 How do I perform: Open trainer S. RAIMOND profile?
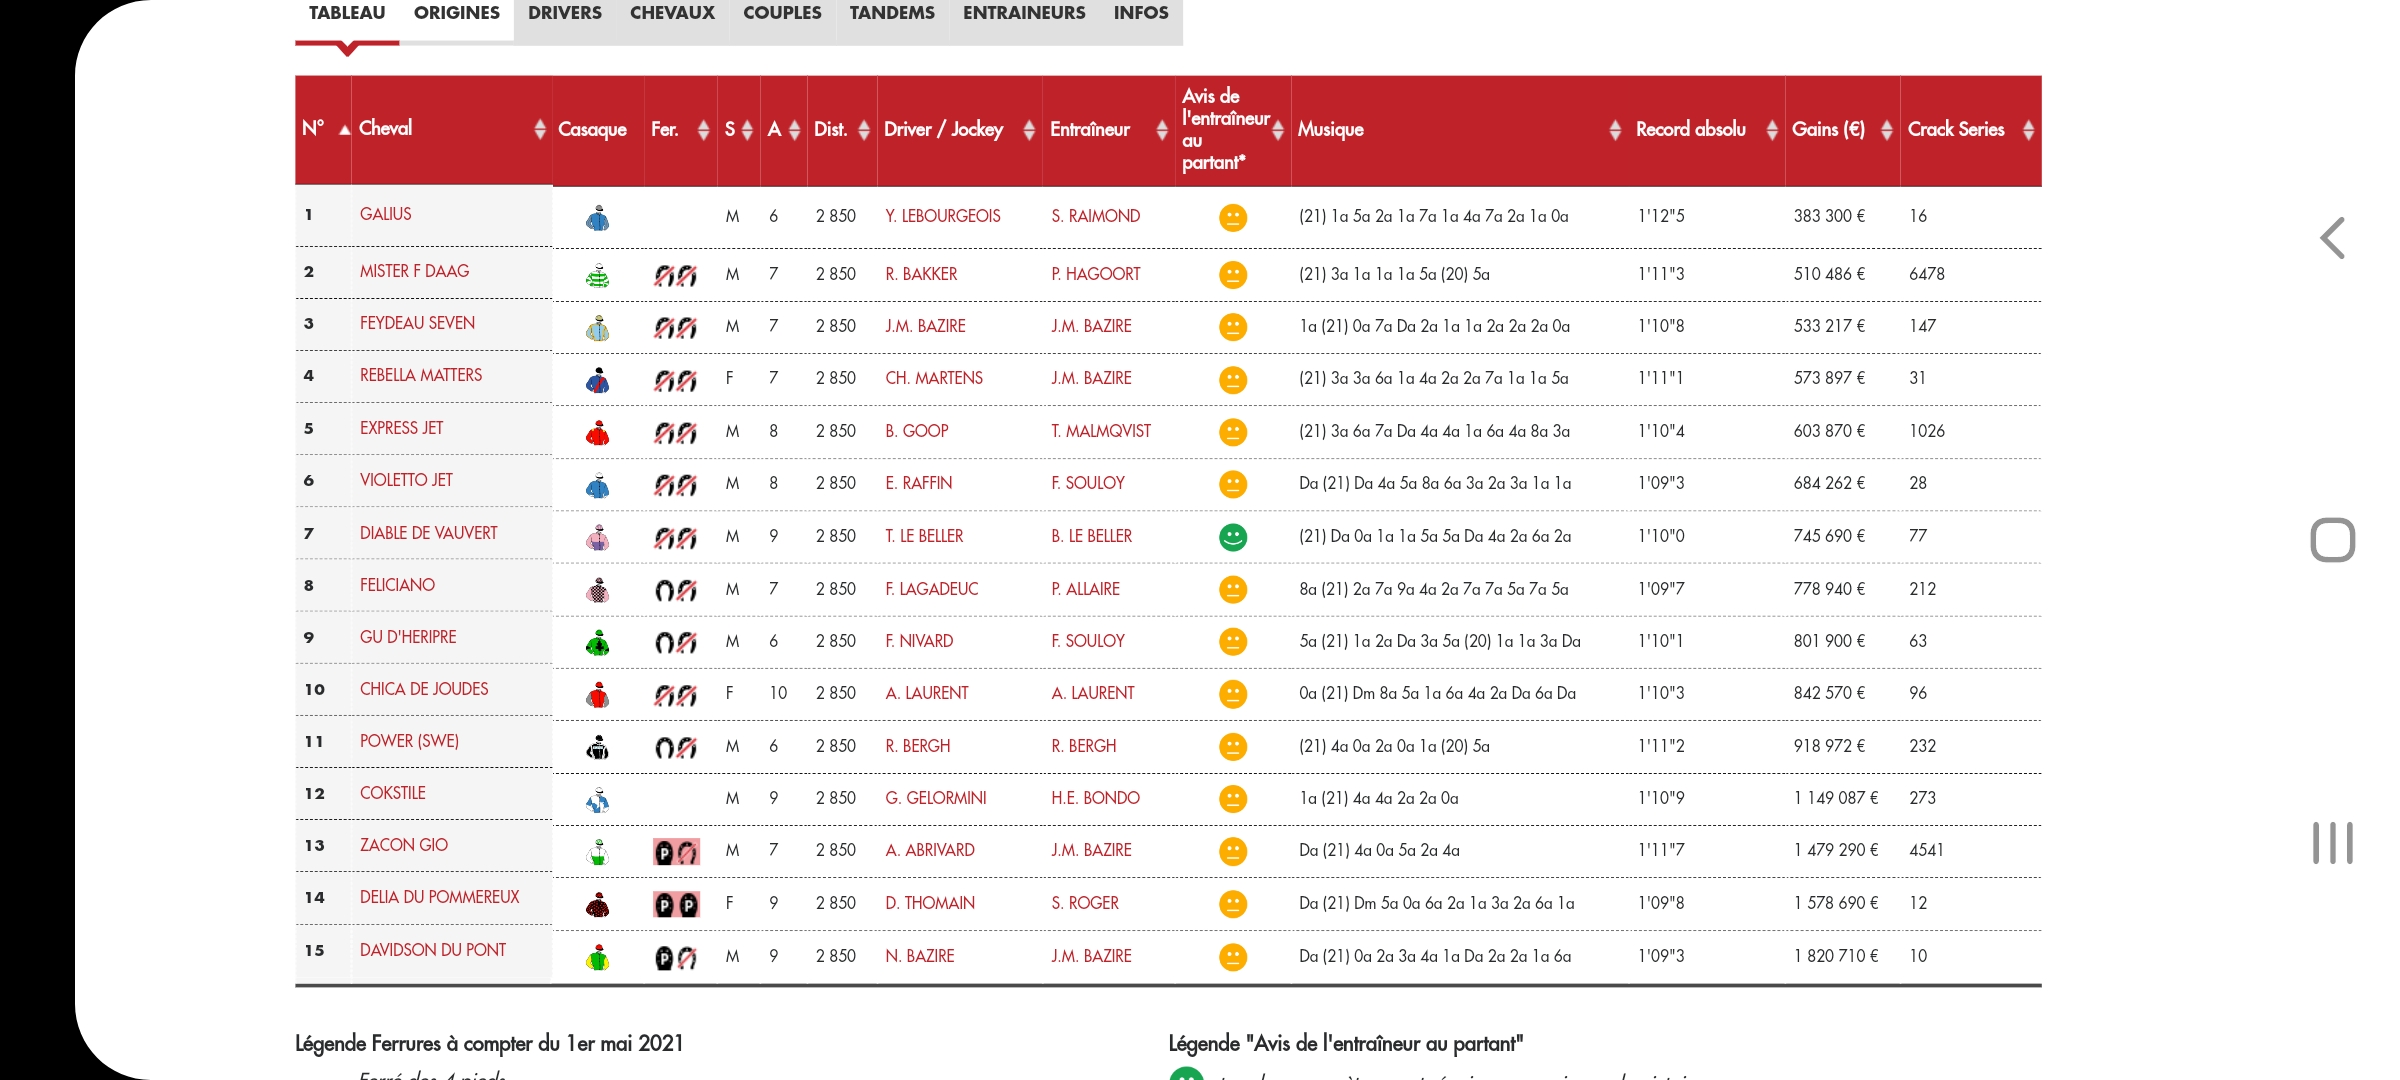click(x=1095, y=216)
